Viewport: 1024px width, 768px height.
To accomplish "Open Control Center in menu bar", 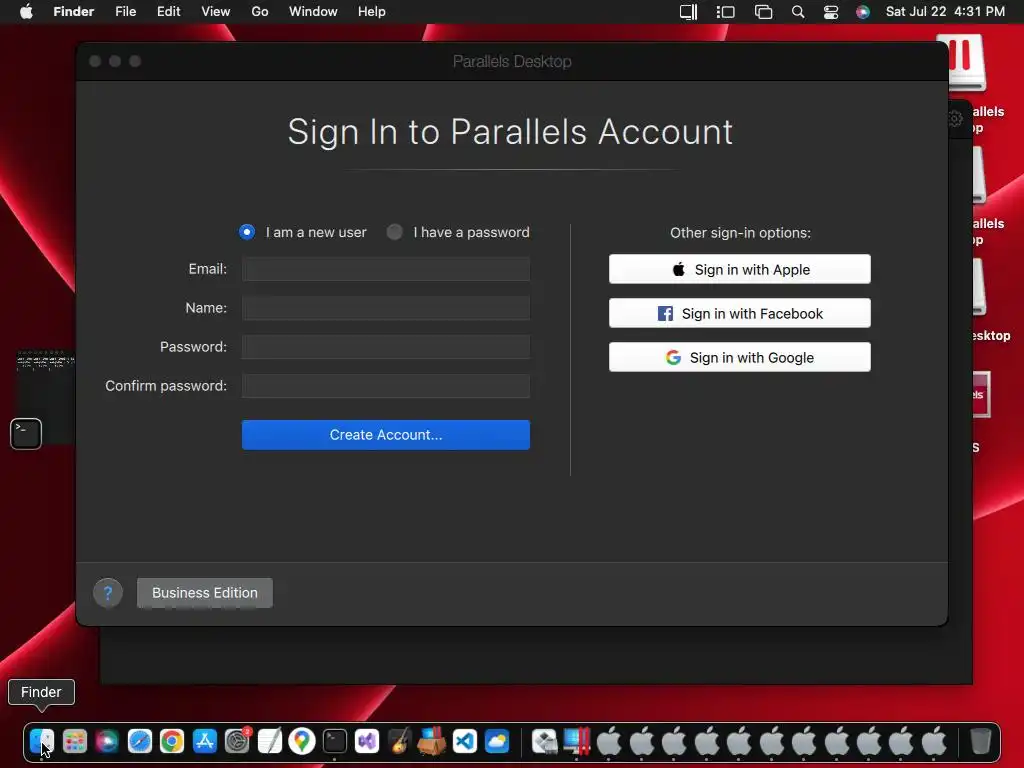I will [831, 12].
